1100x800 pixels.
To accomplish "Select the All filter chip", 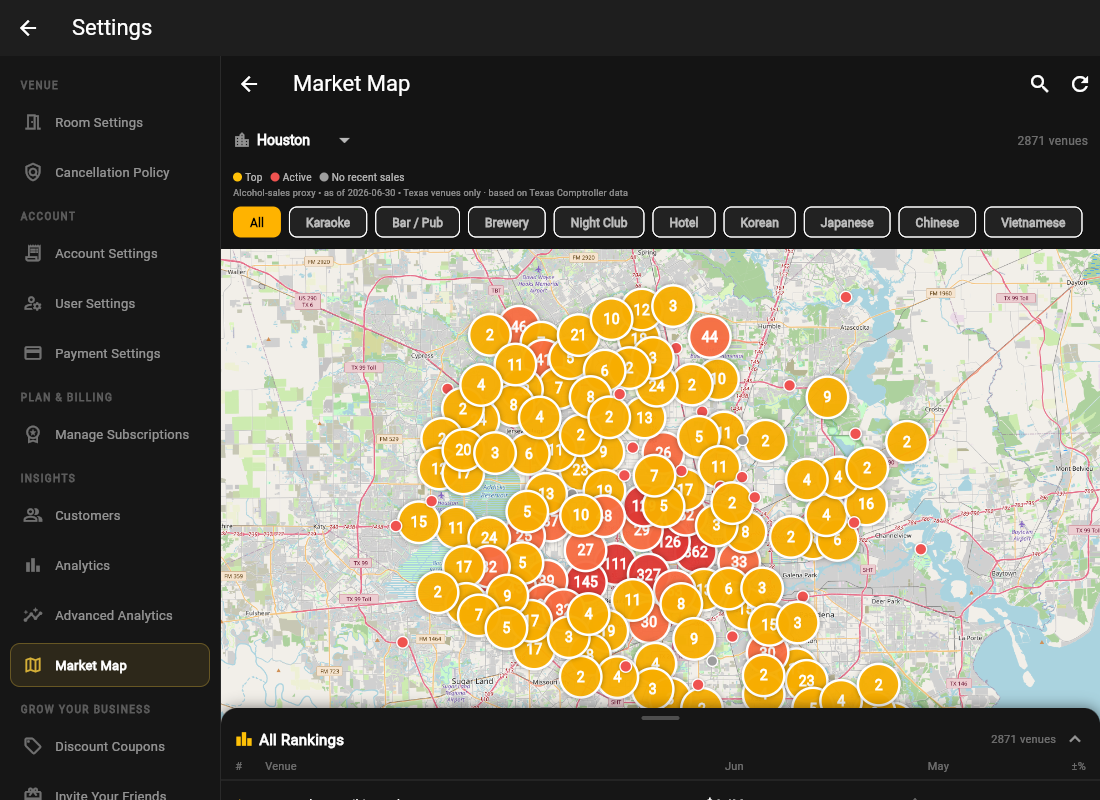I will tap(257, 222).
